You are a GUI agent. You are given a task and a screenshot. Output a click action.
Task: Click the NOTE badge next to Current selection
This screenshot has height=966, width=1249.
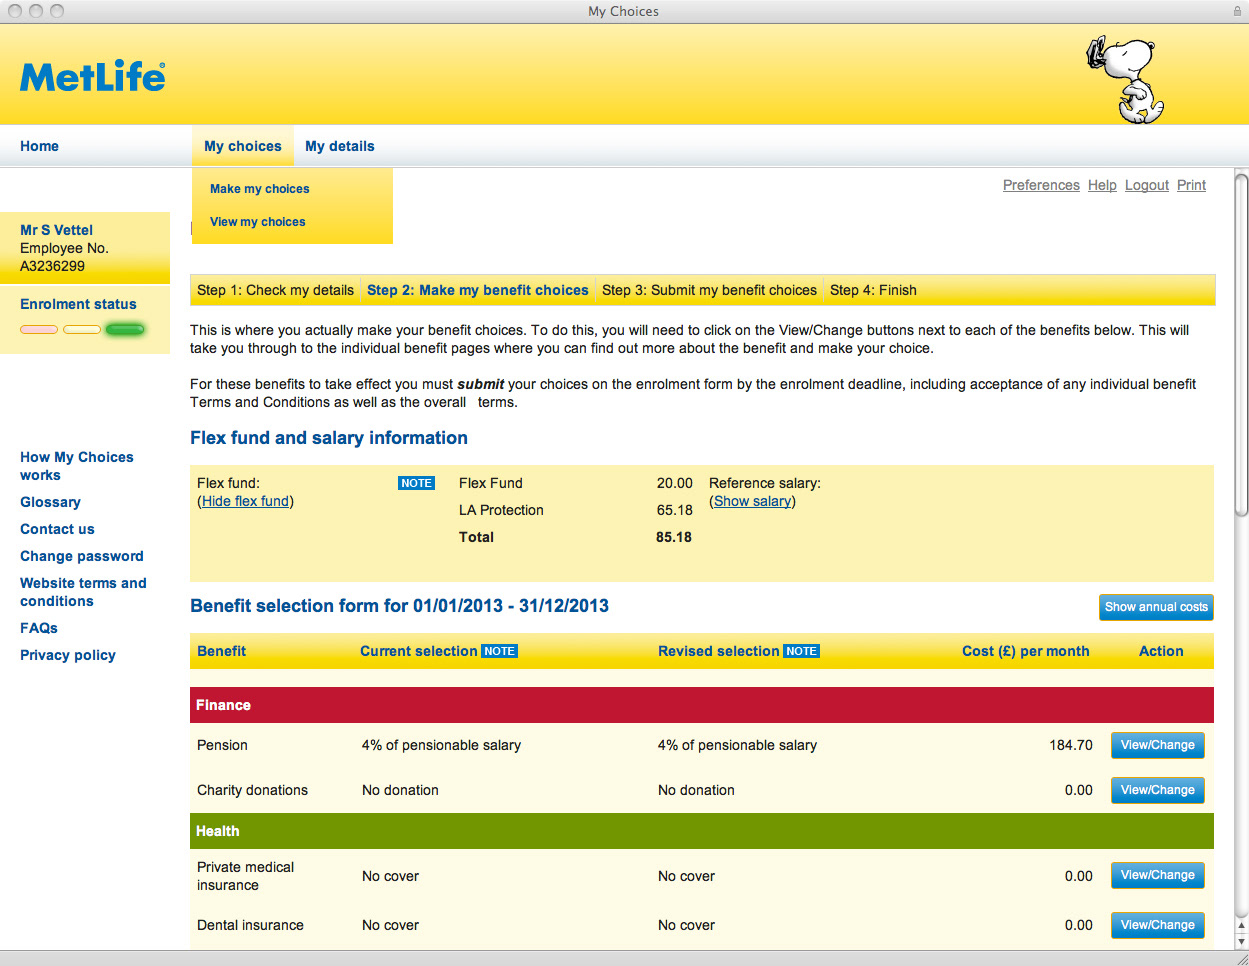coord(499,651)
